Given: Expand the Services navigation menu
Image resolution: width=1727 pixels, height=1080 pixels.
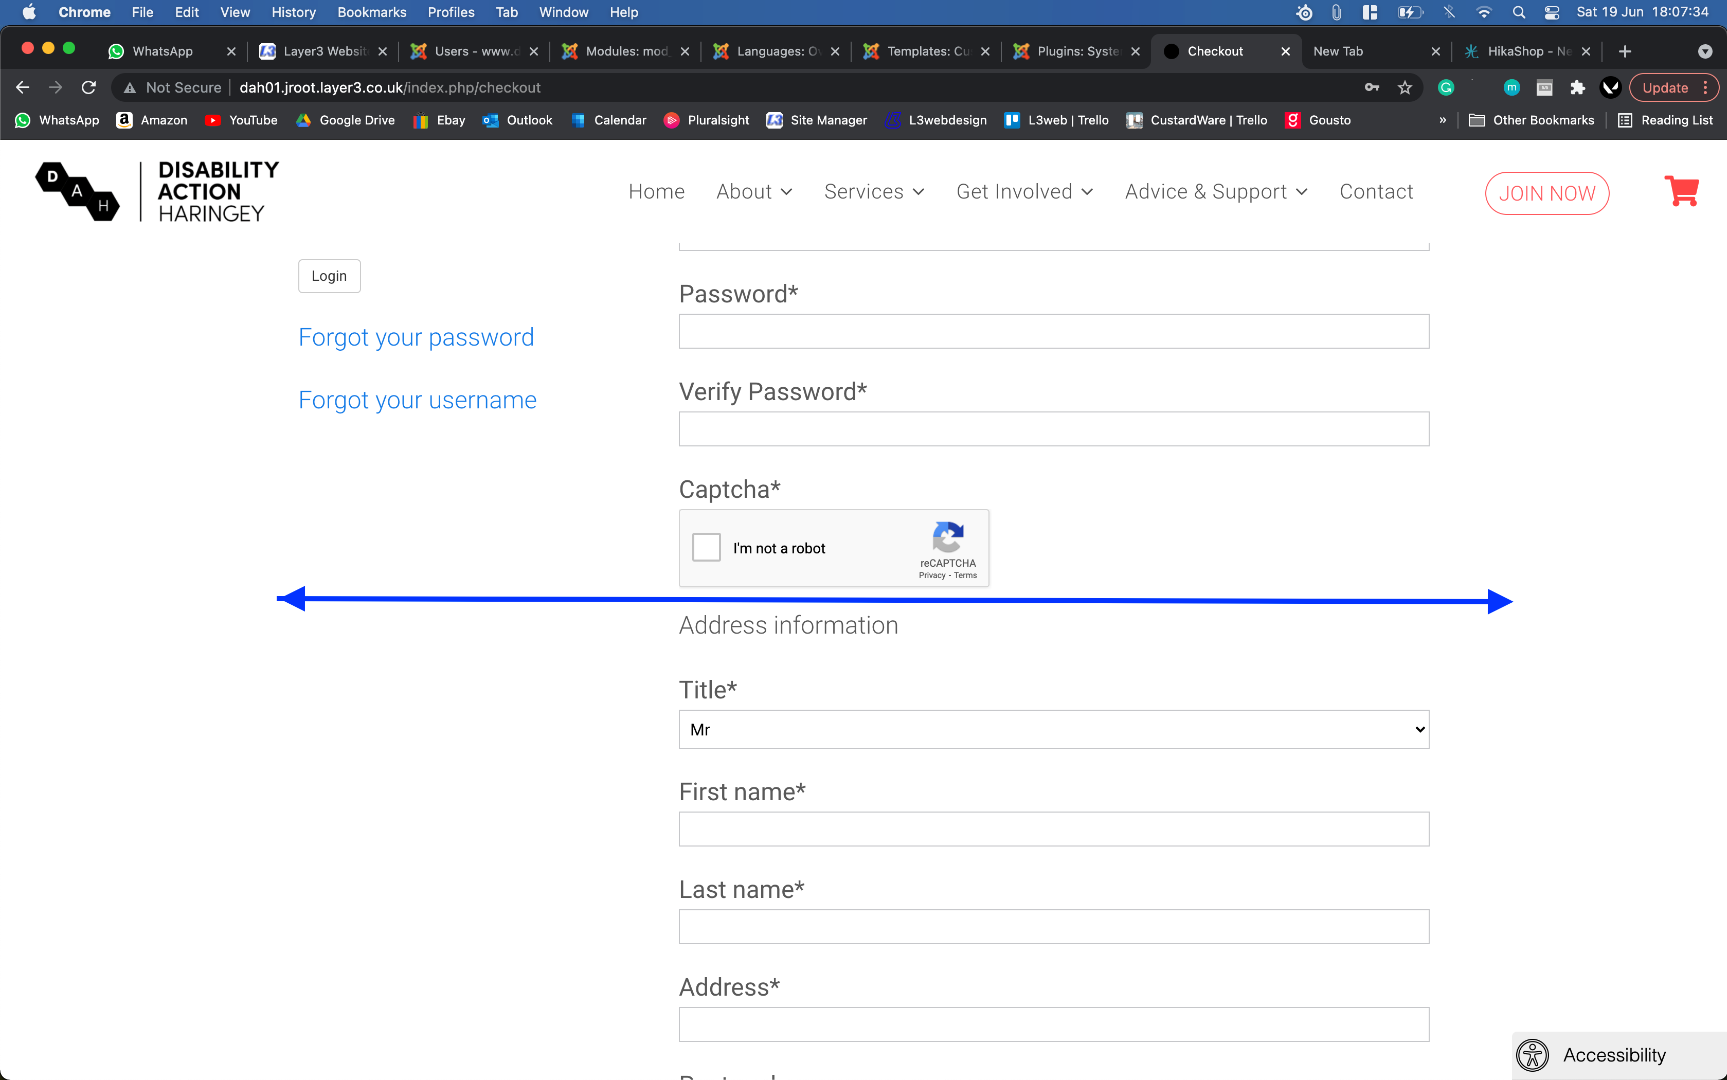Looking at the screenshot, I should (x=874, y=192).
